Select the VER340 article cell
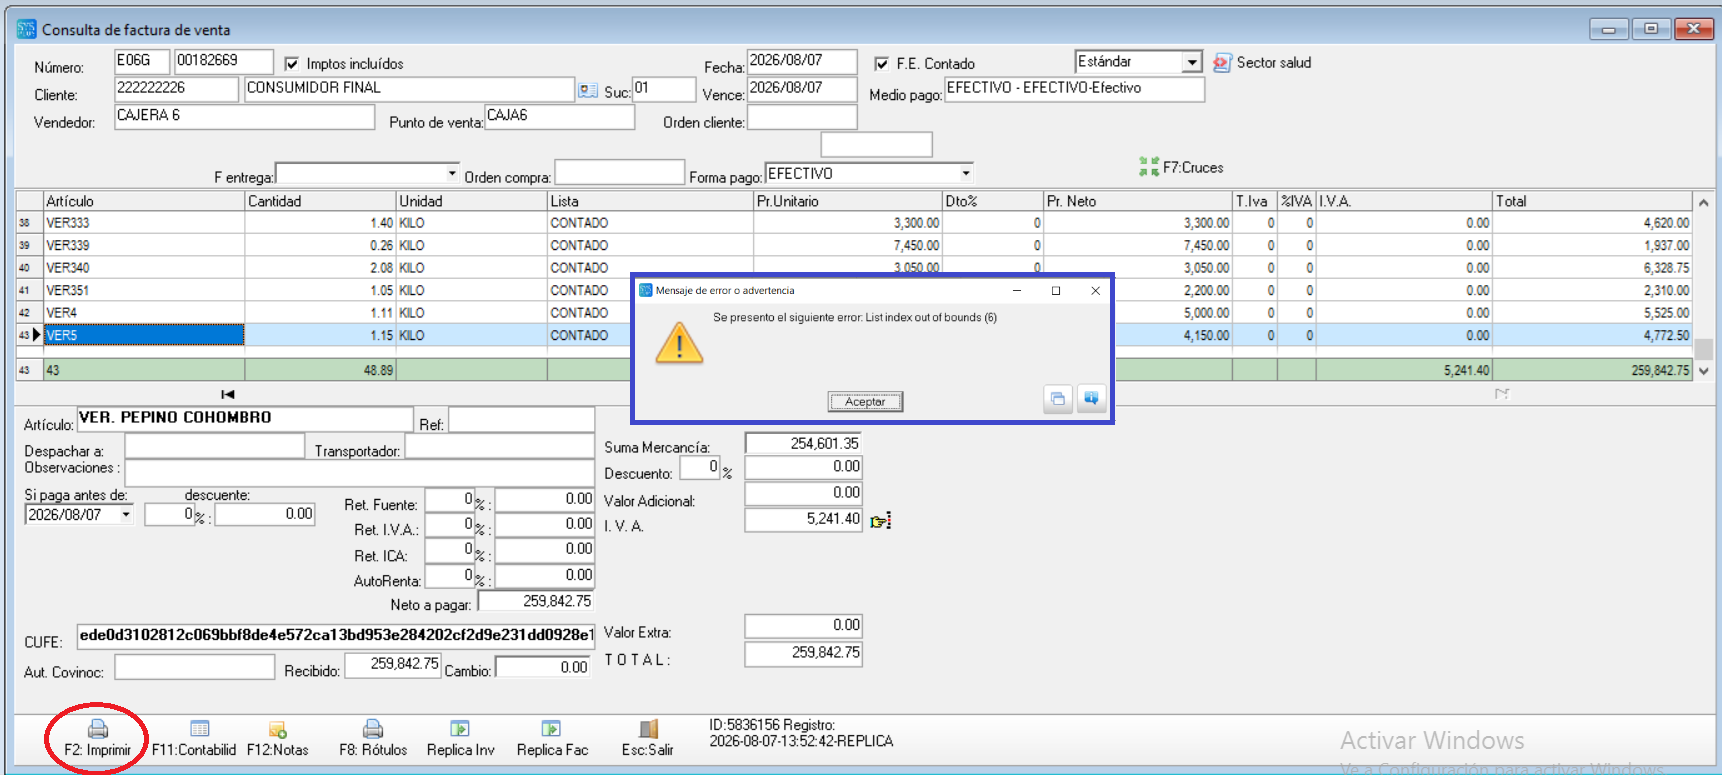Viewport: 1722px width, 775px height. pos(144,268)
